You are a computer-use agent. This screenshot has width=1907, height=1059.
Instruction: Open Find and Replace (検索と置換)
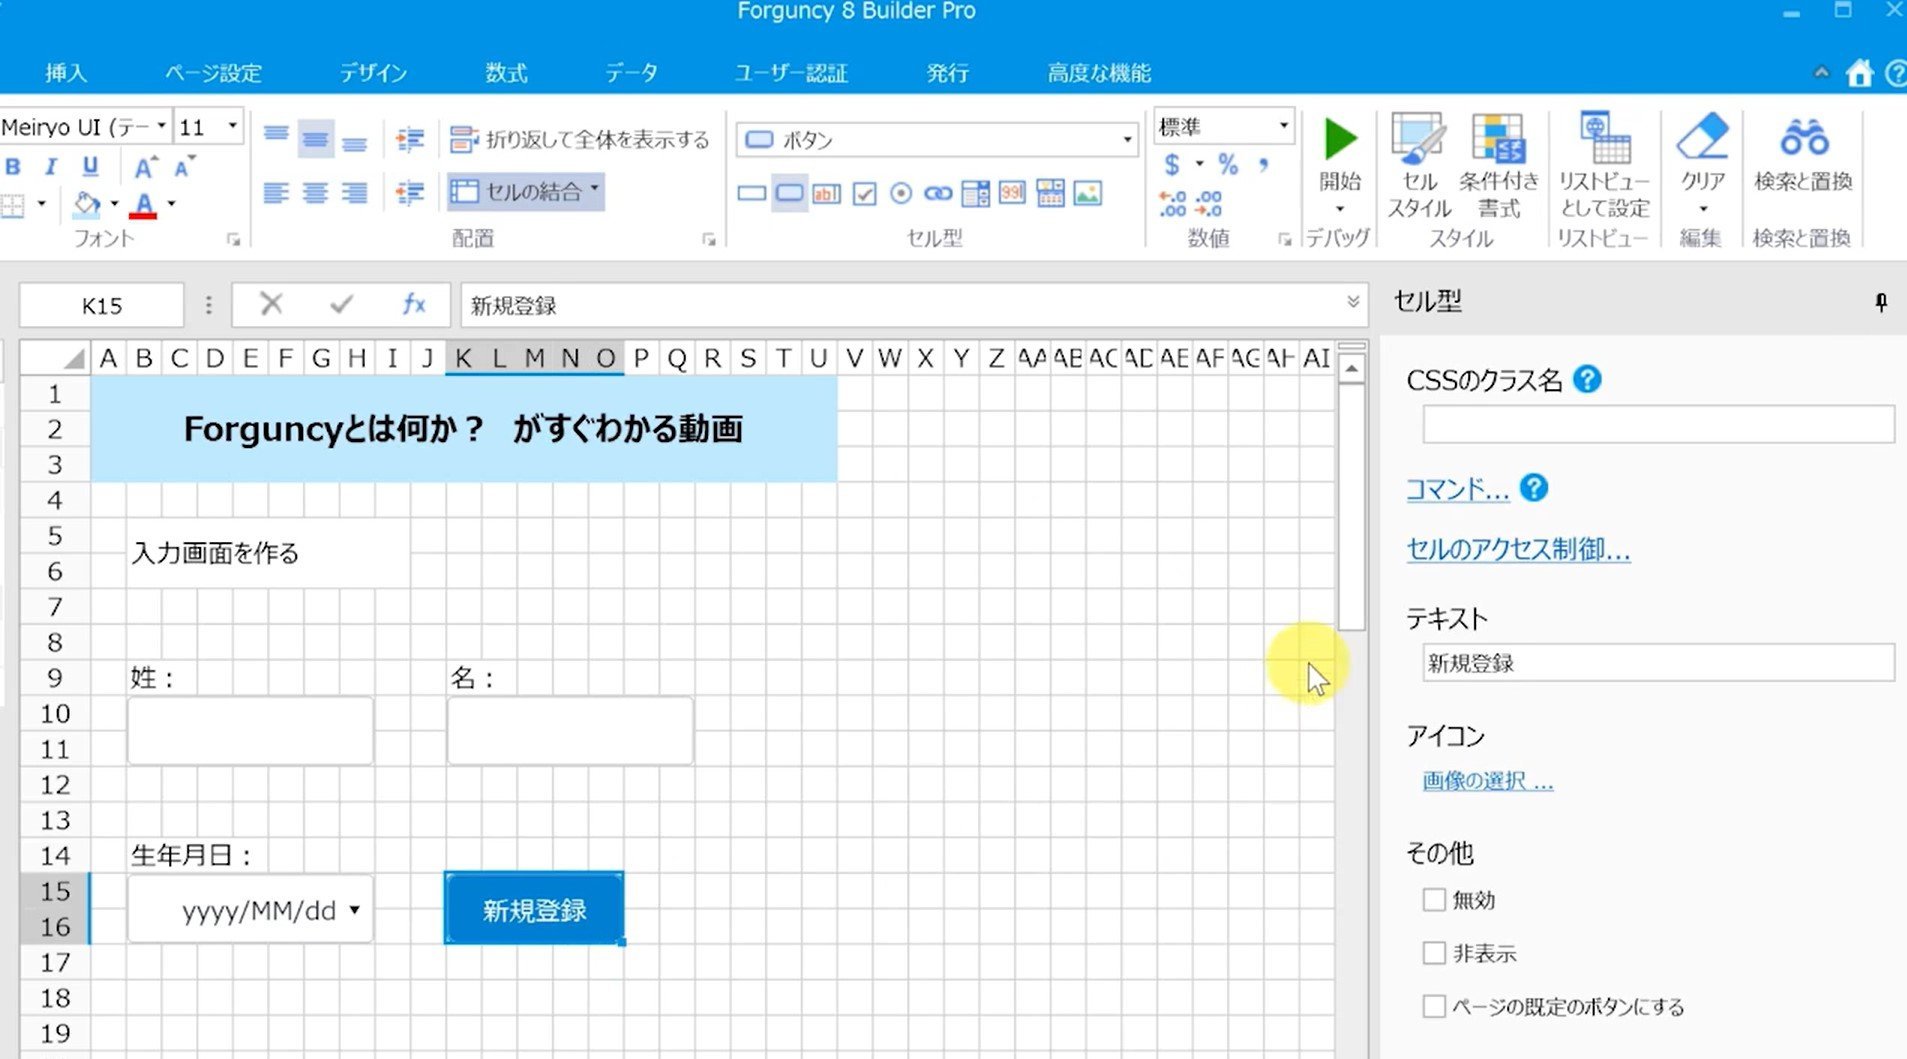pos(1803,152)
